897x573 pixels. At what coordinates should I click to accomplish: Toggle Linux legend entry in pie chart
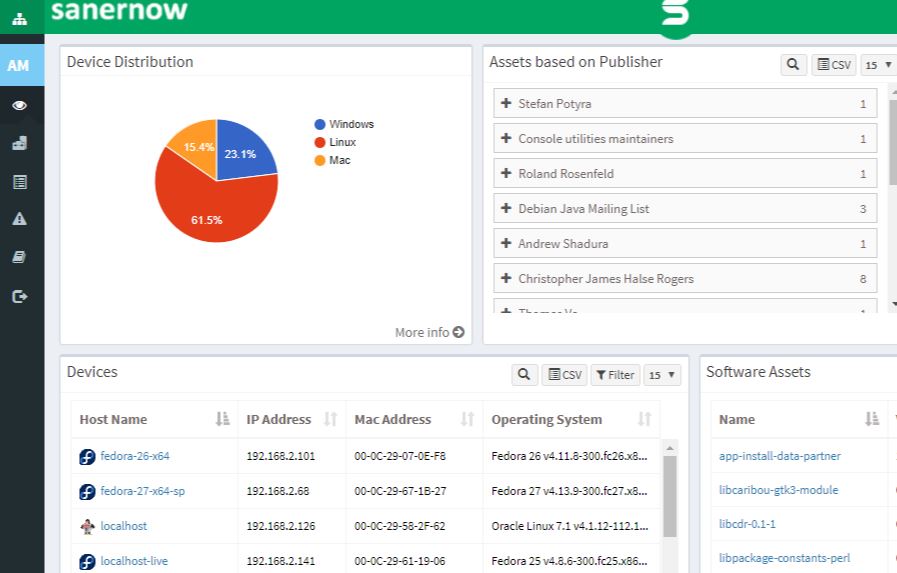[335, 142]
